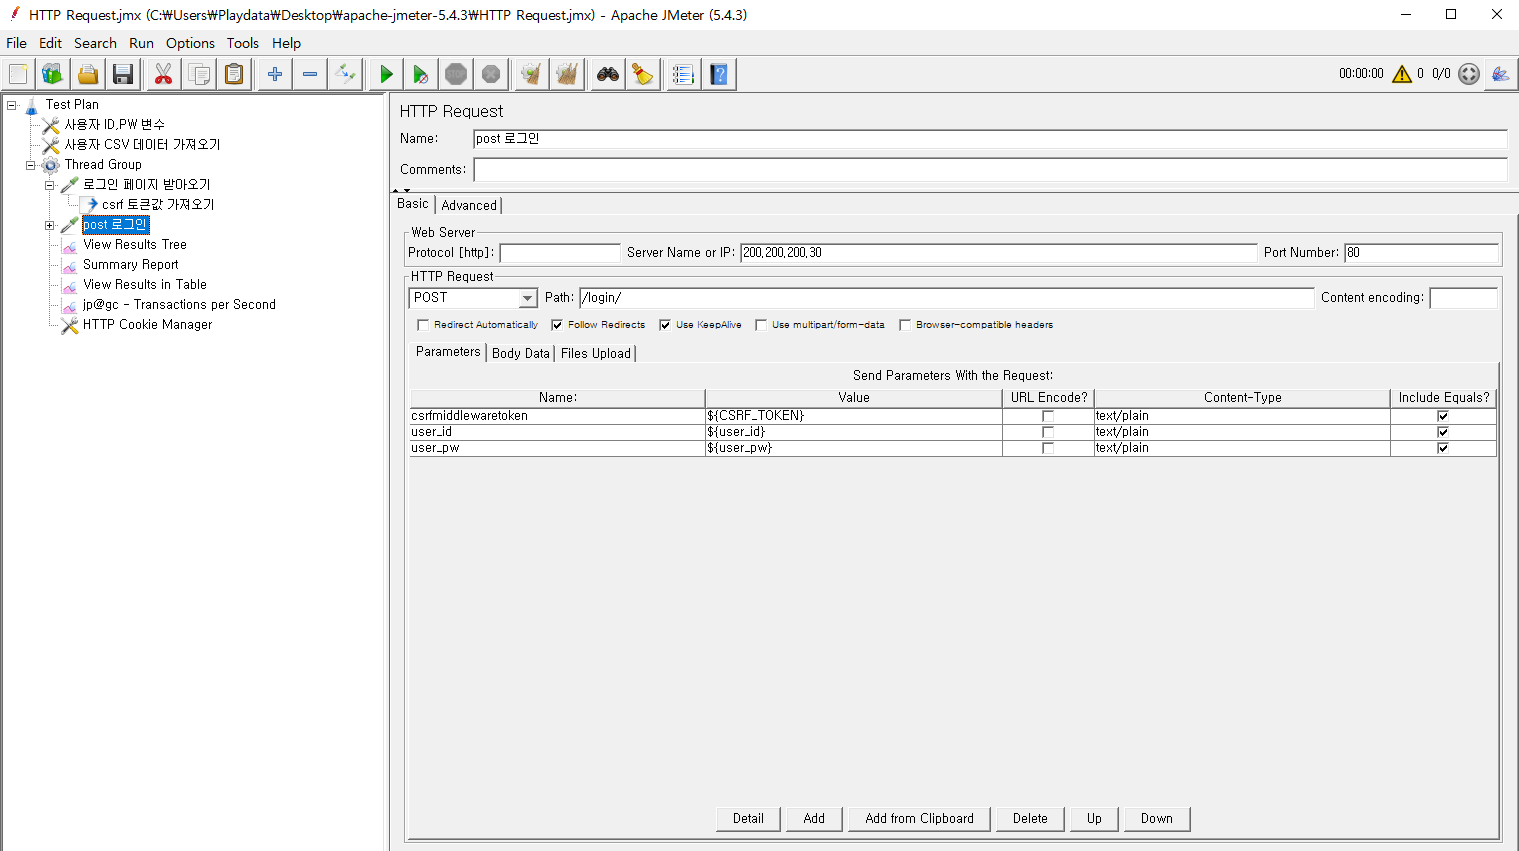Toggle Redirect Automatically checkbox

point(423,325)
